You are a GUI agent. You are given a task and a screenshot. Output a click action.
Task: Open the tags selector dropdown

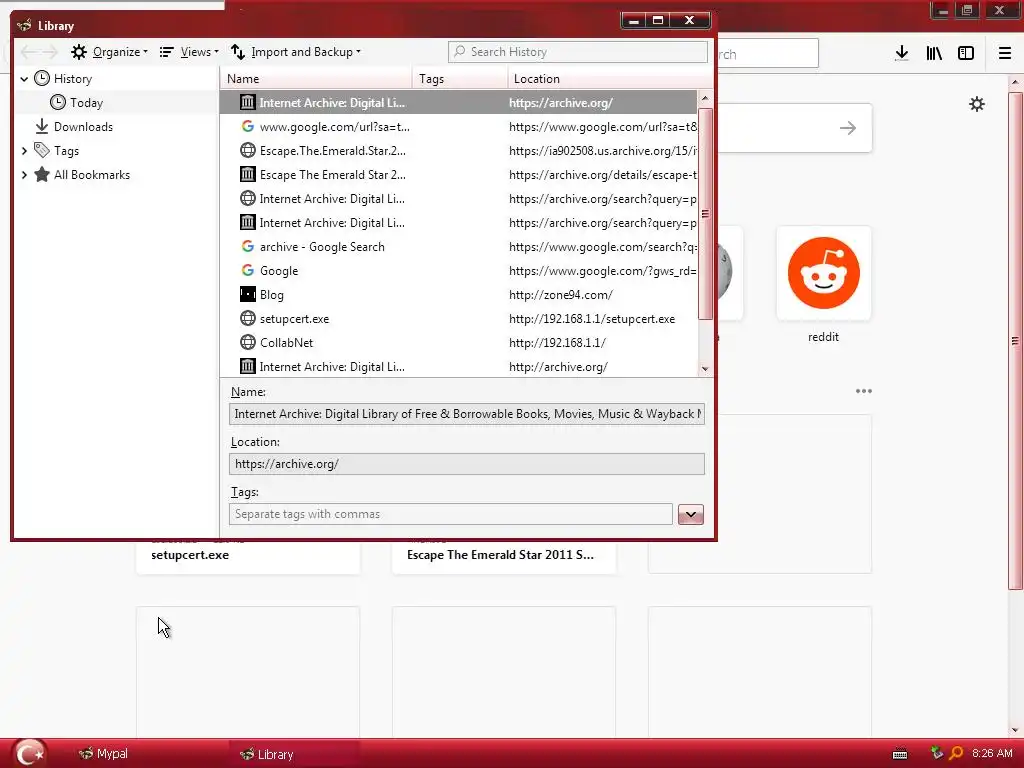tap(691, 515)
